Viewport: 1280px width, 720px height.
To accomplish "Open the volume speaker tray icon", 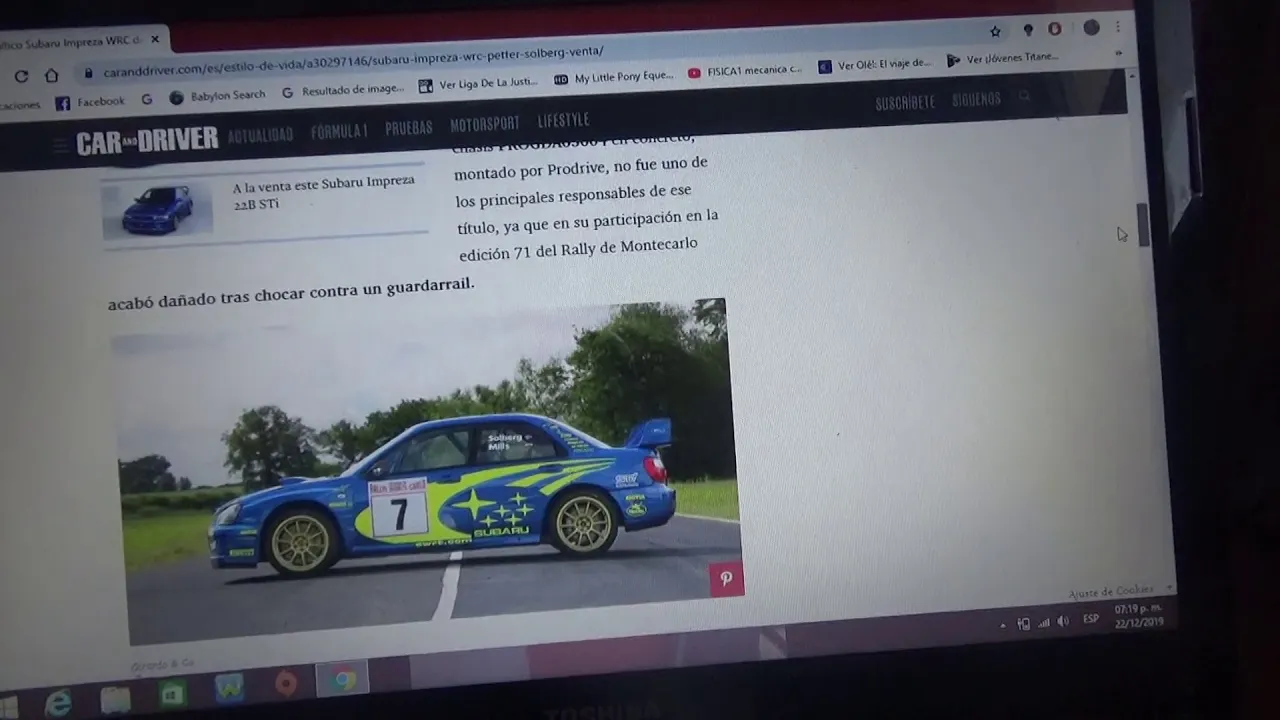I will tap(1063, 621).
